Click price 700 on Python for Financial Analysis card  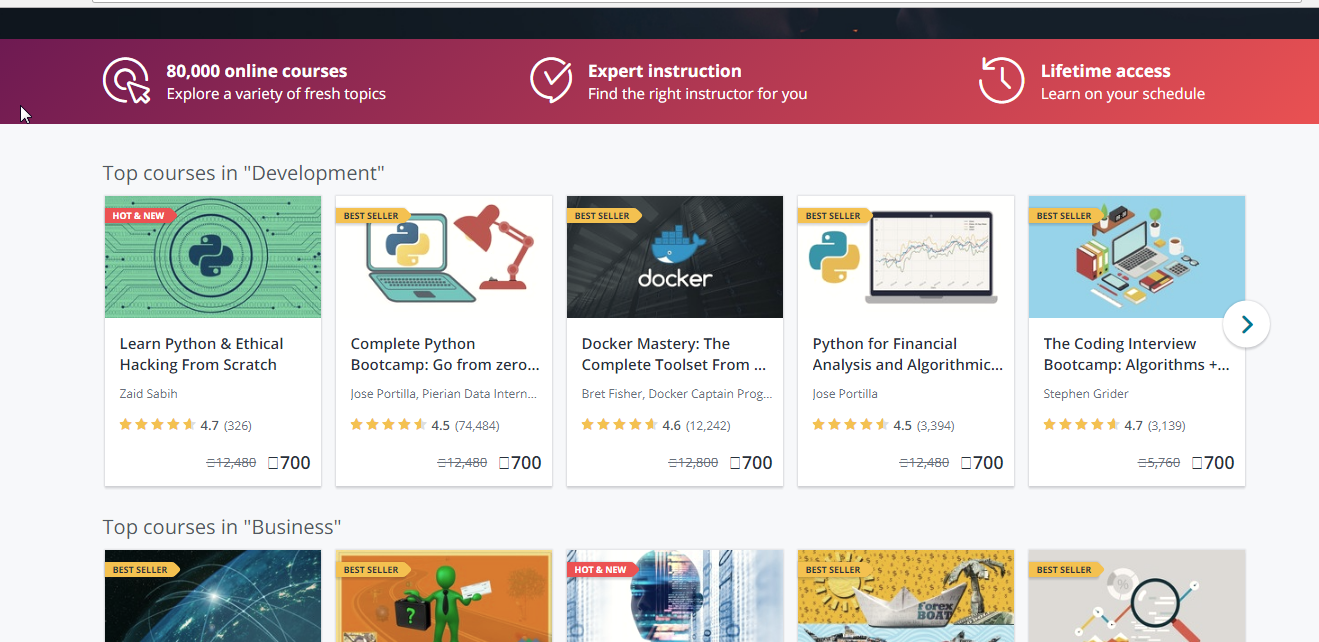click(982, 463)
